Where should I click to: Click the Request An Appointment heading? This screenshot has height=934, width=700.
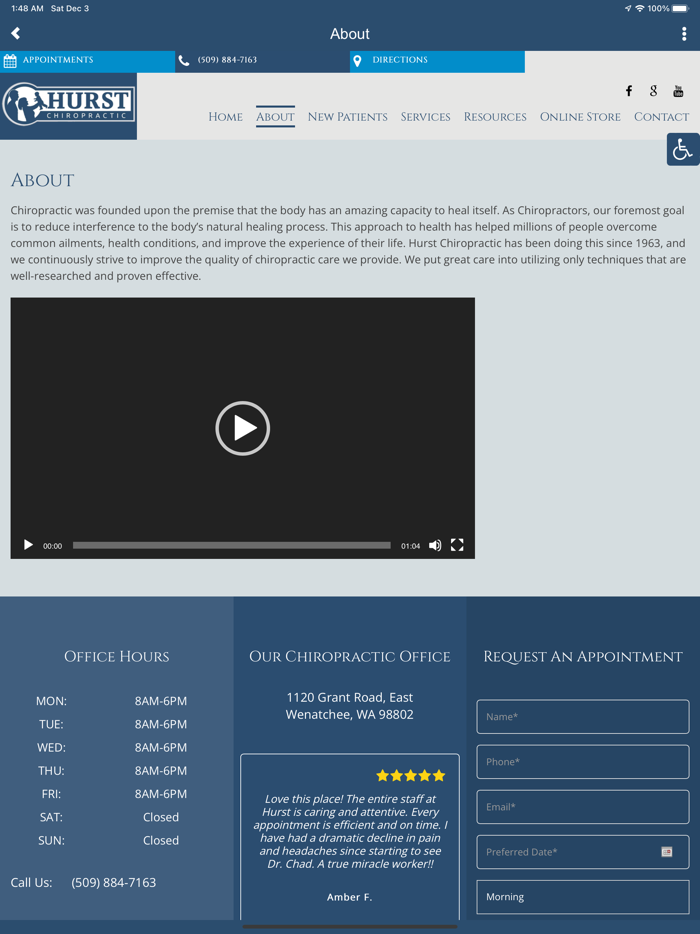tap(583, 656)
